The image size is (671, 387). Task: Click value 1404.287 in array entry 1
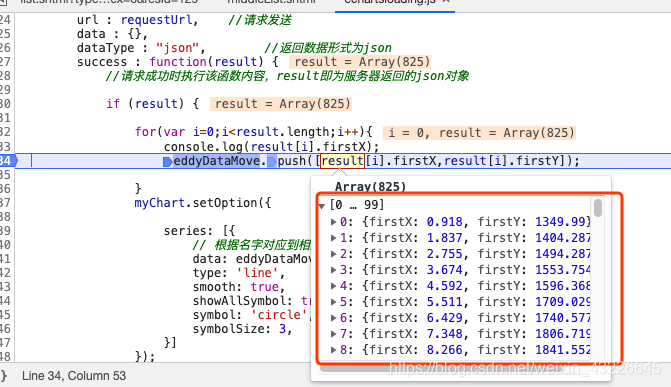(x=562, y=238)
